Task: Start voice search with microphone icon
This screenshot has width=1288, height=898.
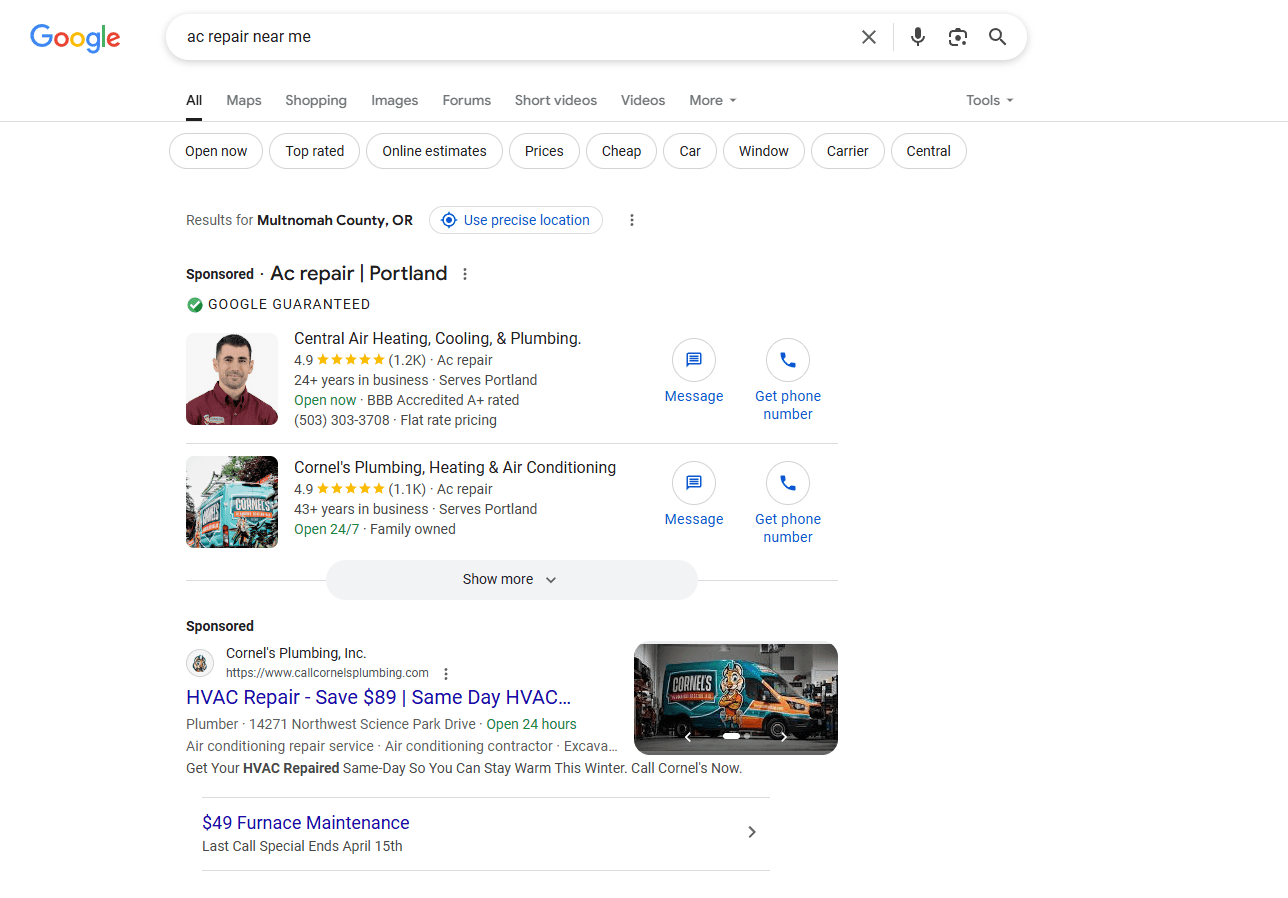Action: pyautogui.click(x=918, y=37)
